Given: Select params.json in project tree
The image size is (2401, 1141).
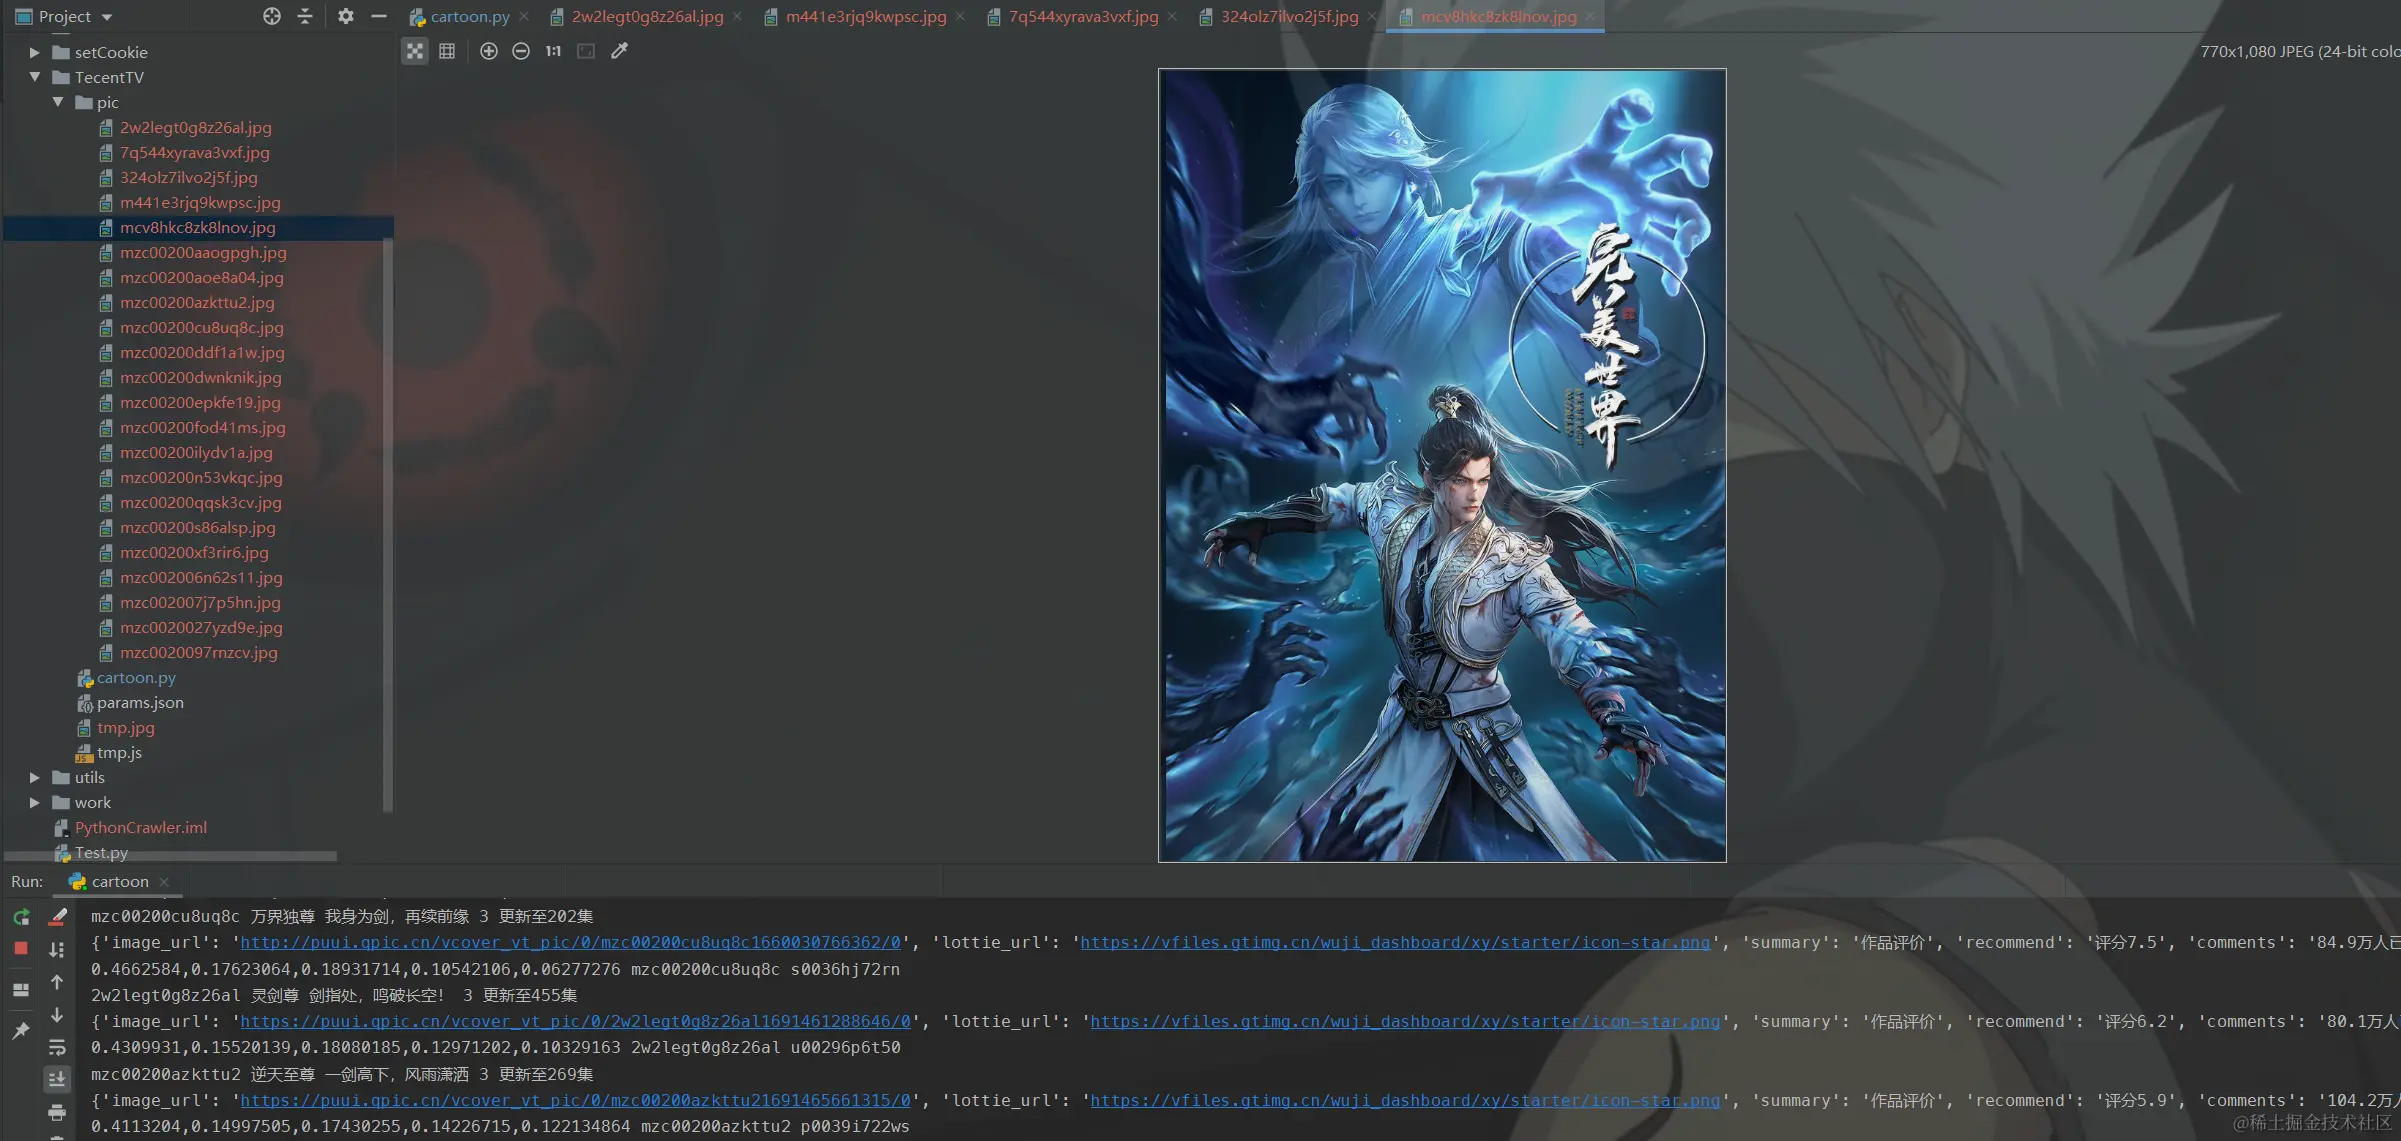Looking at the screenshot, I should click(x=140, y=703).
